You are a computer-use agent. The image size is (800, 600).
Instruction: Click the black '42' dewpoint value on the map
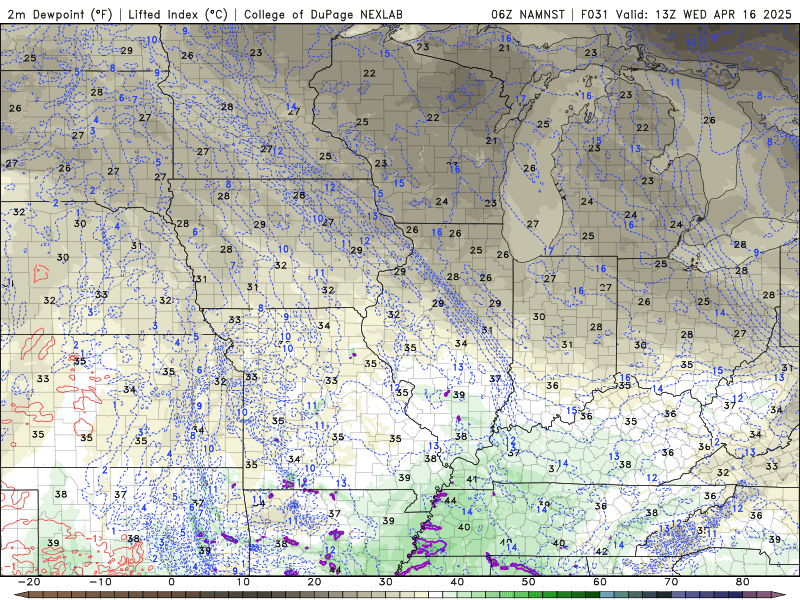tap(602, 552)
